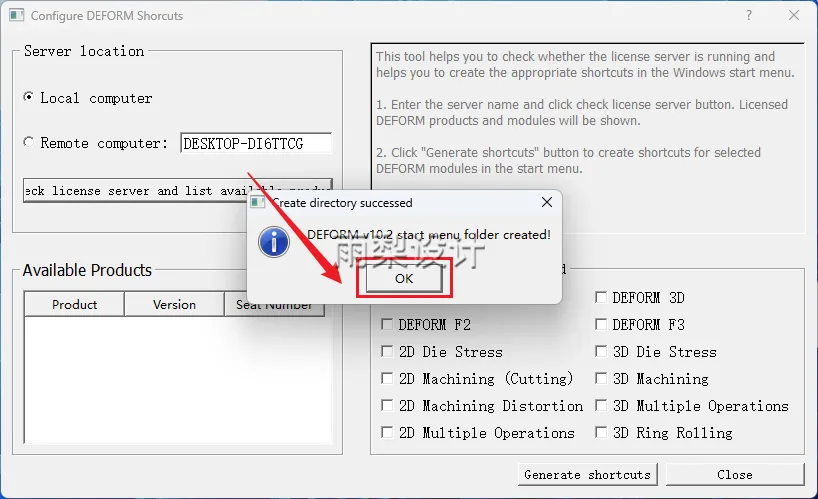Click the Seat Number column header
Image resolution: width=818 pixels, height=499 pixels.
(x=274, y=305)
